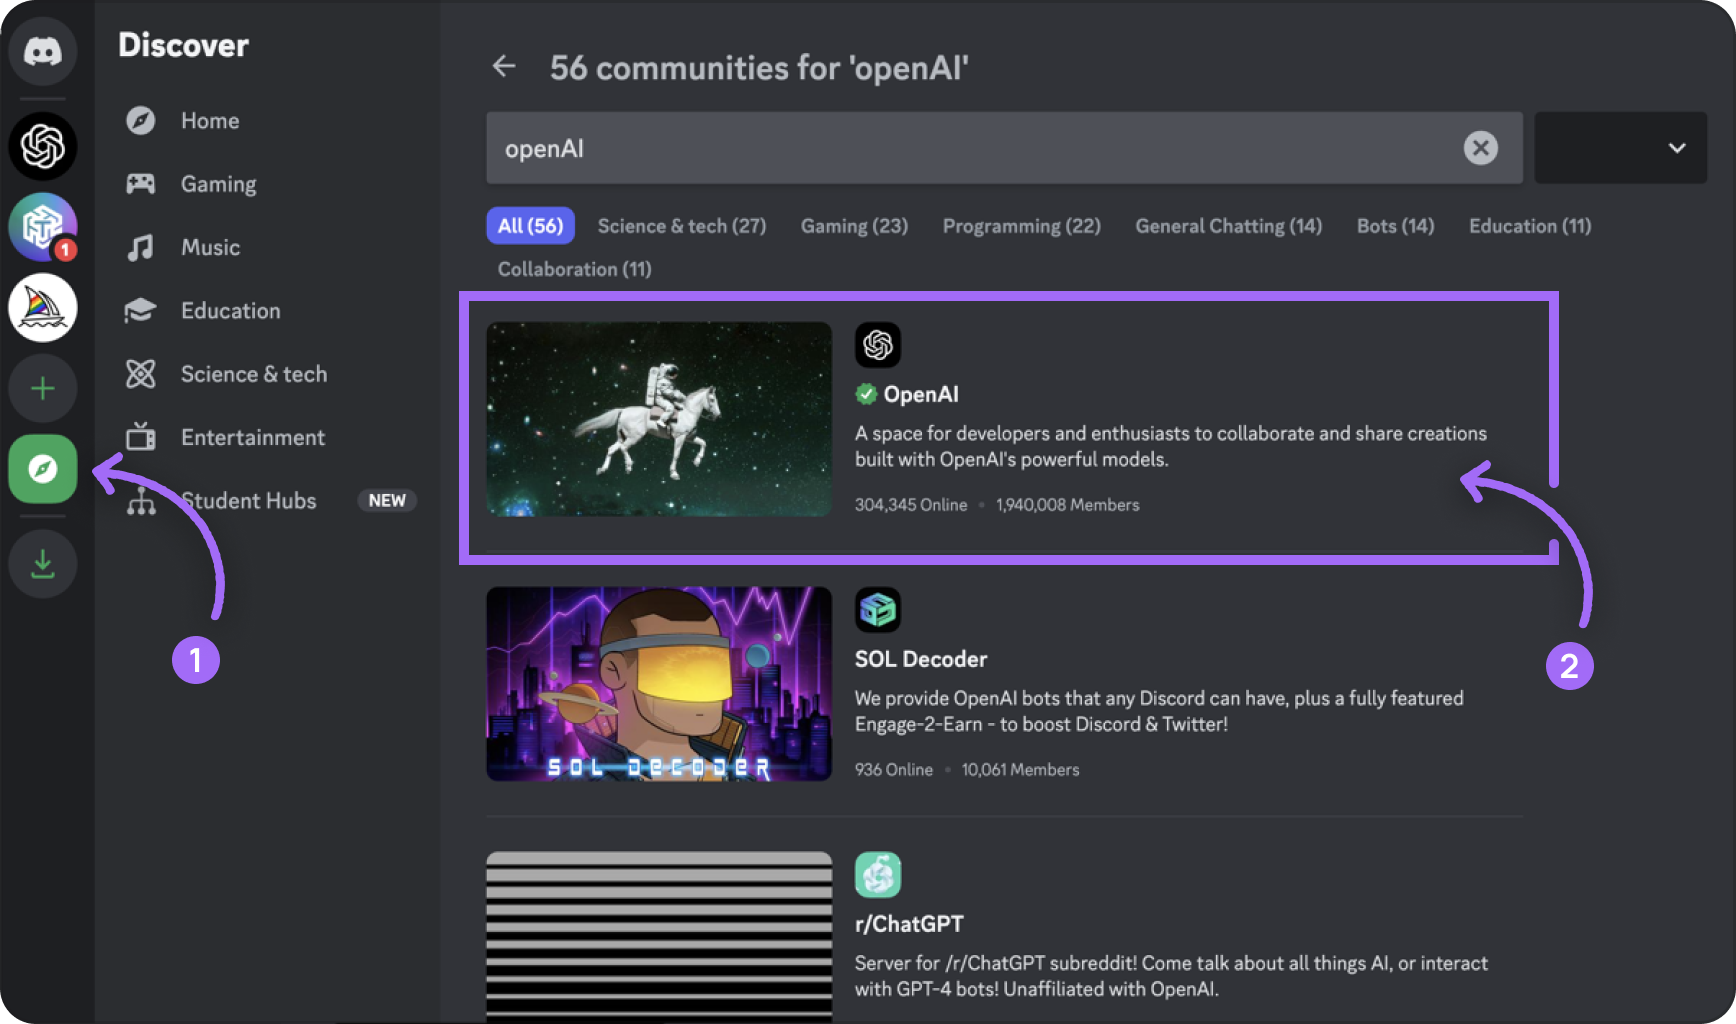Image resolution: width=1736 pixels, height=1024 pixels.
Task: Click the Education graduation cap icon
Action: point(141,311)
